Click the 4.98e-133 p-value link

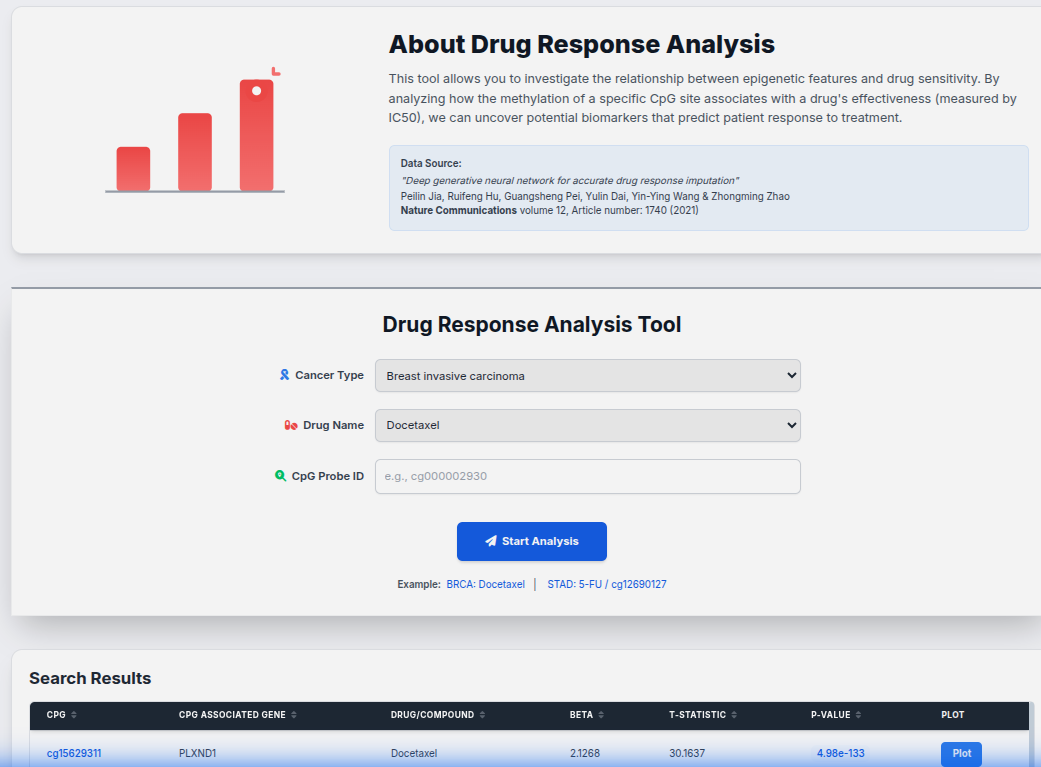[x=840, y=753]
